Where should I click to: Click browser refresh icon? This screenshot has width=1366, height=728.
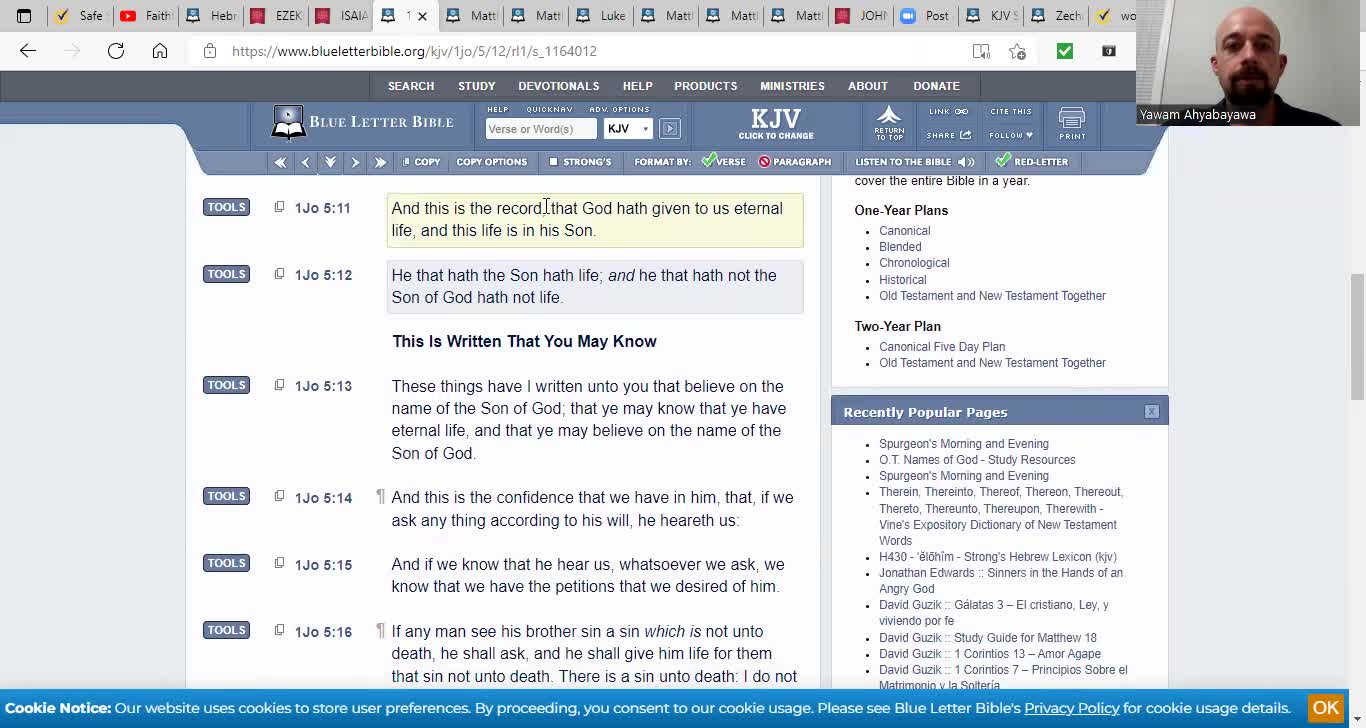(x=116, y=51)
